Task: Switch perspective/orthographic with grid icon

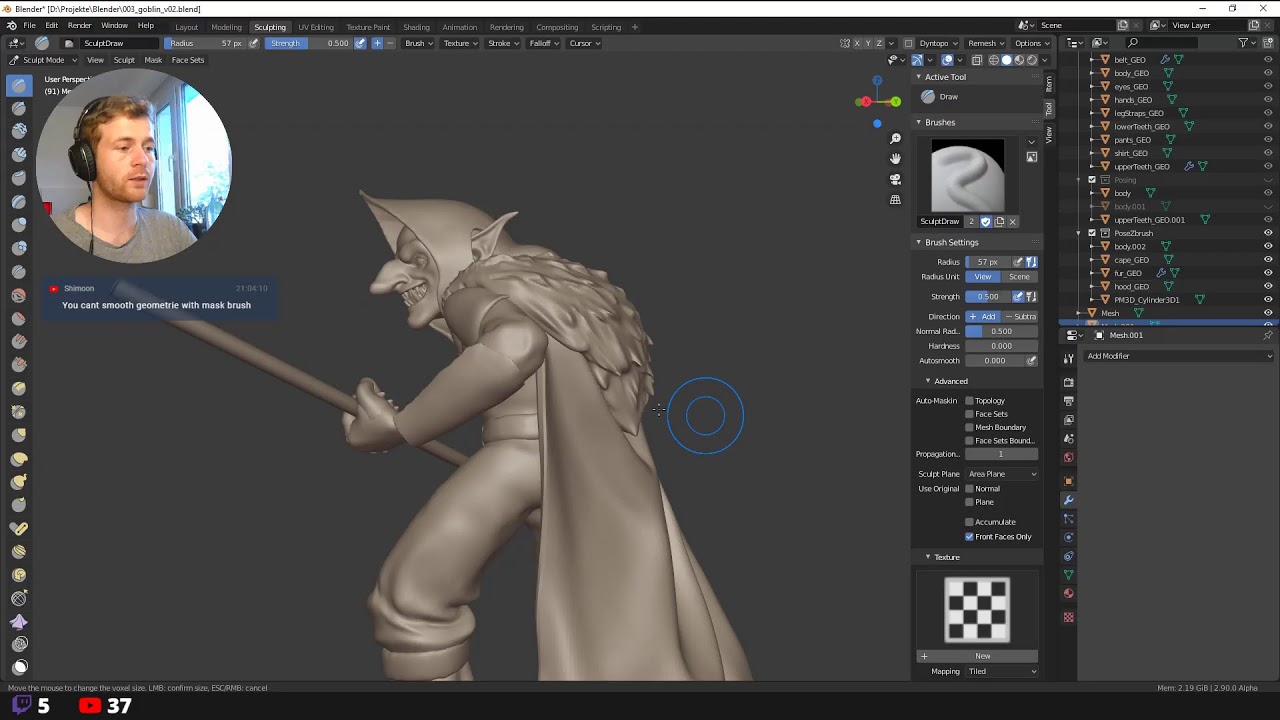Action: point(895,200)
